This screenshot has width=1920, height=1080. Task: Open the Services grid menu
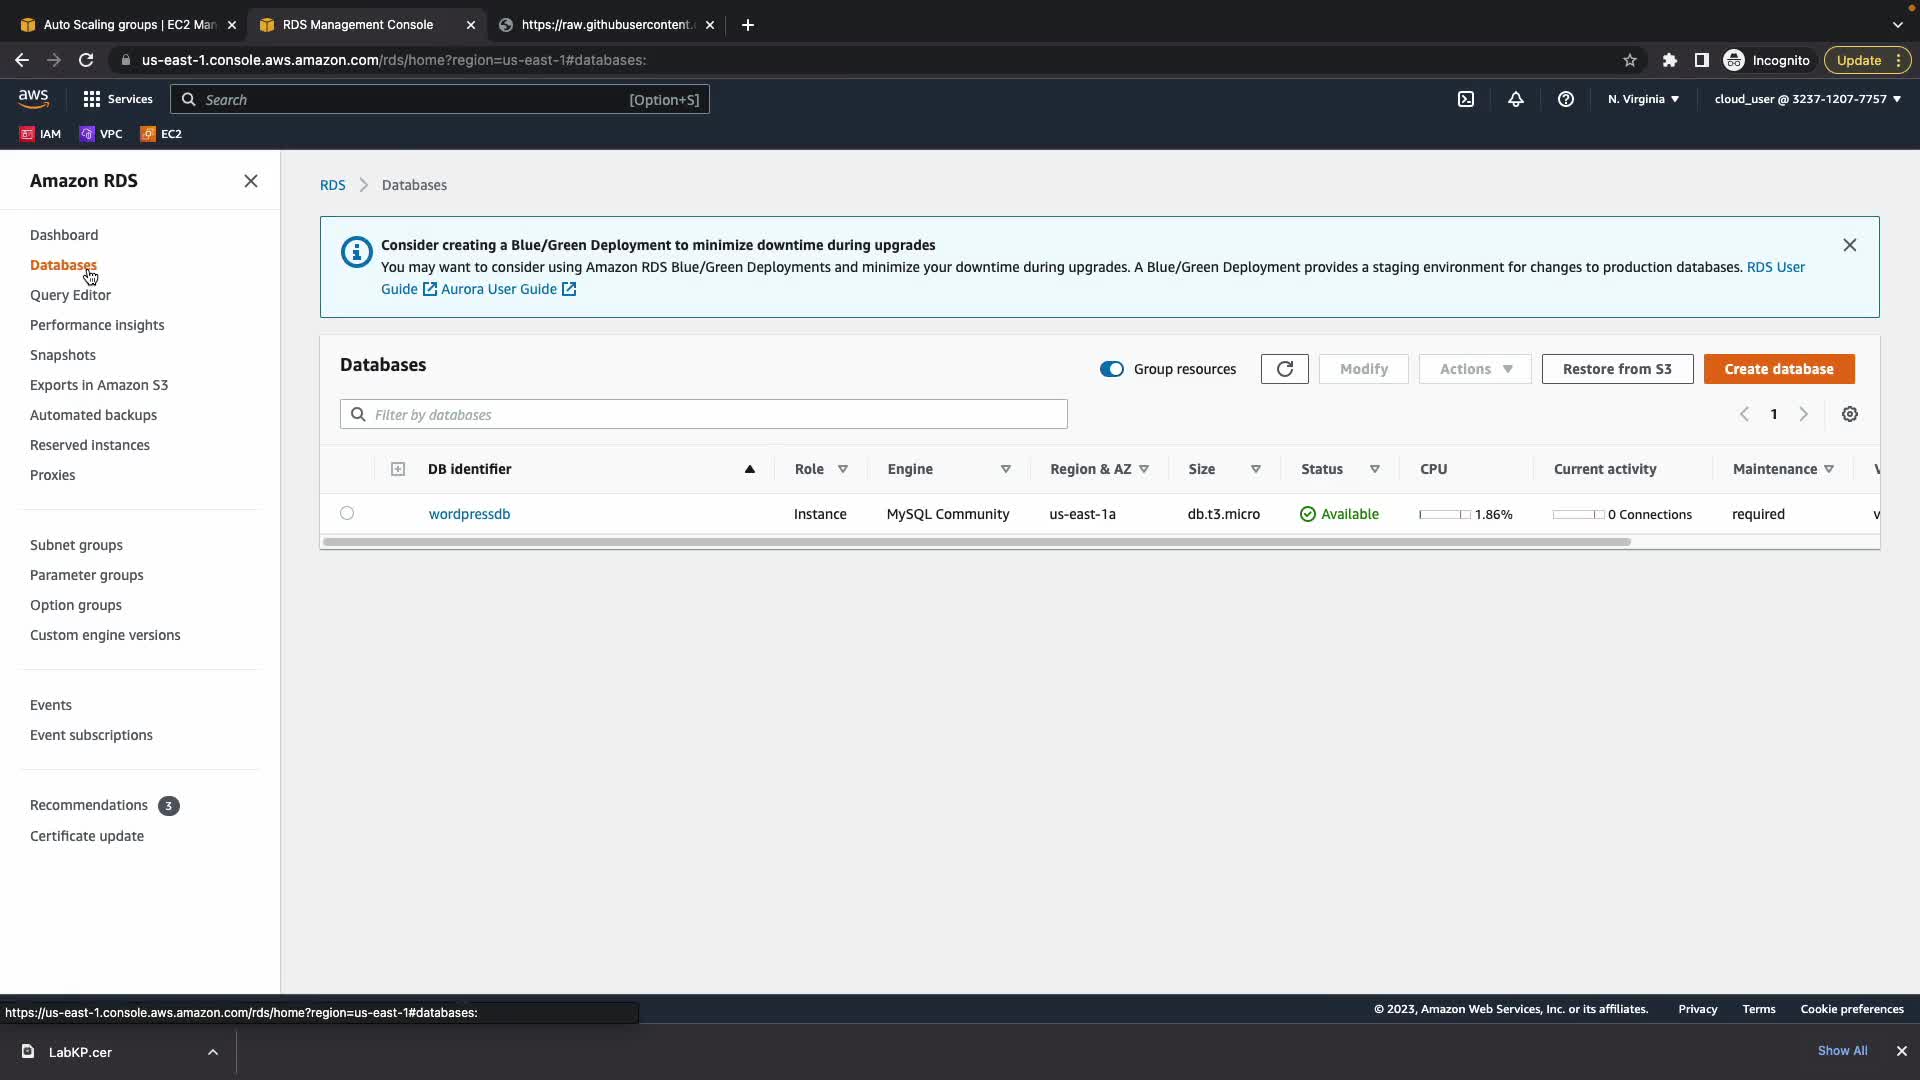[118, 99]
